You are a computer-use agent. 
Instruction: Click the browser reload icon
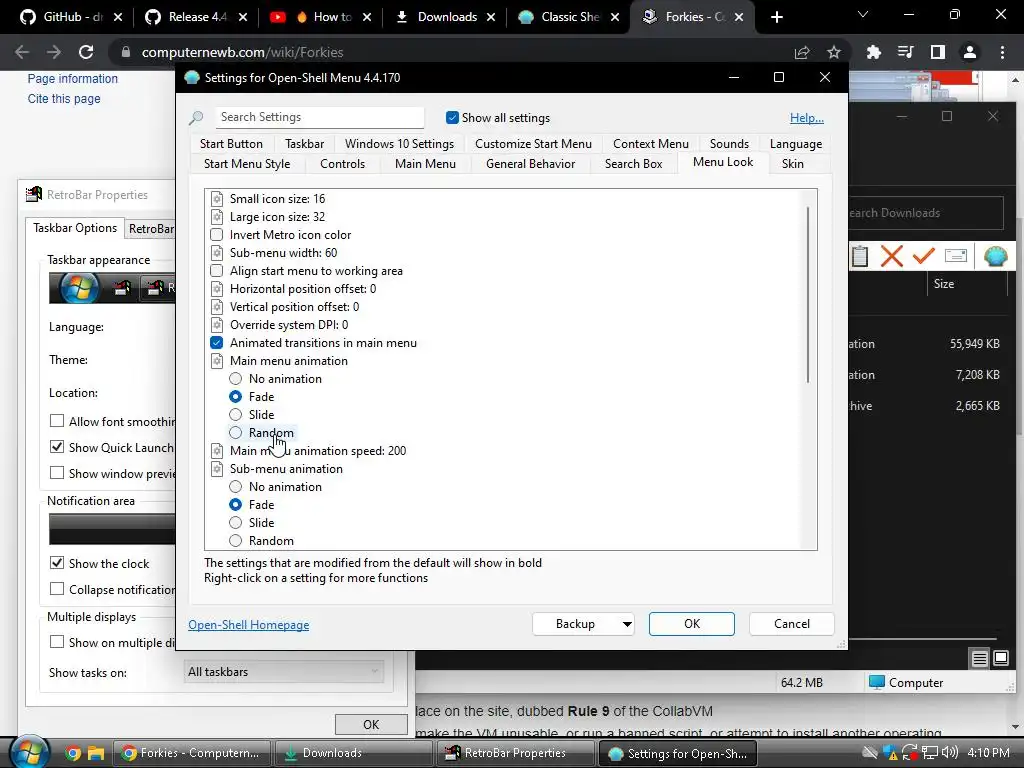click(86, 52)
